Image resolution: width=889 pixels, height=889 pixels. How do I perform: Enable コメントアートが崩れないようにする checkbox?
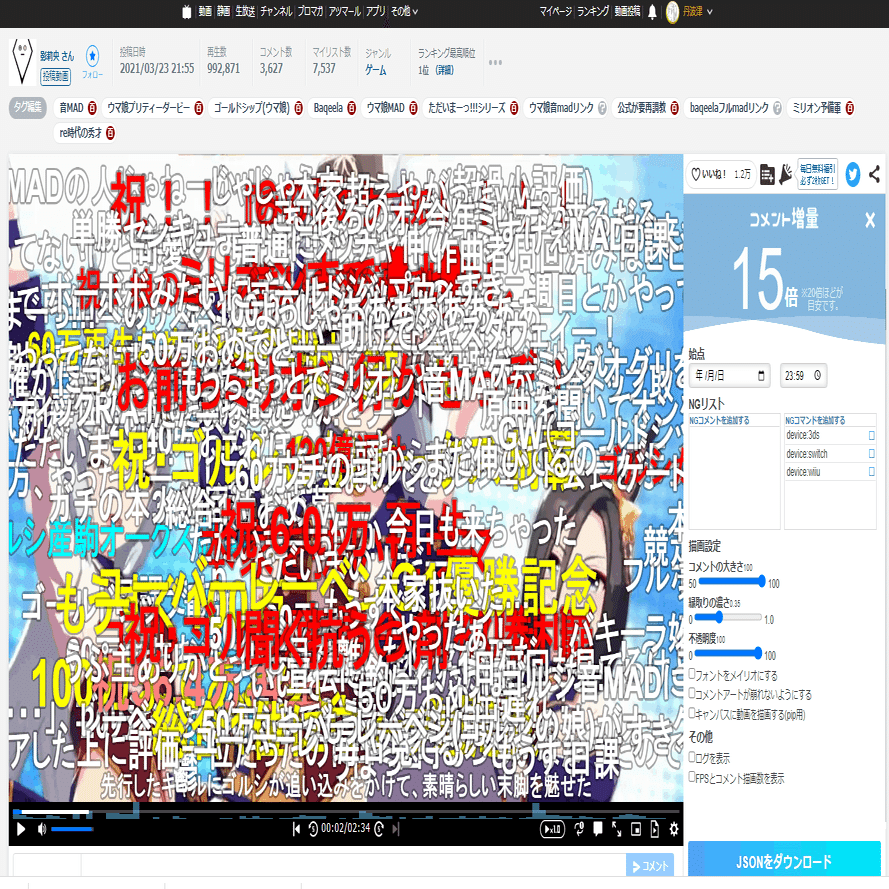coord(692,693)
